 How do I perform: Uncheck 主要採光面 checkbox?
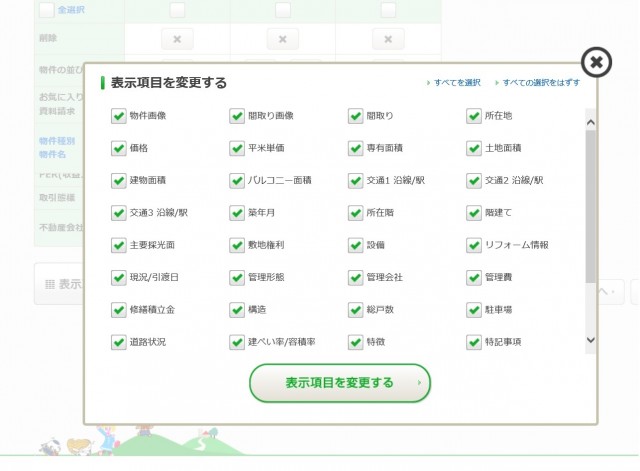pos(118,245)
